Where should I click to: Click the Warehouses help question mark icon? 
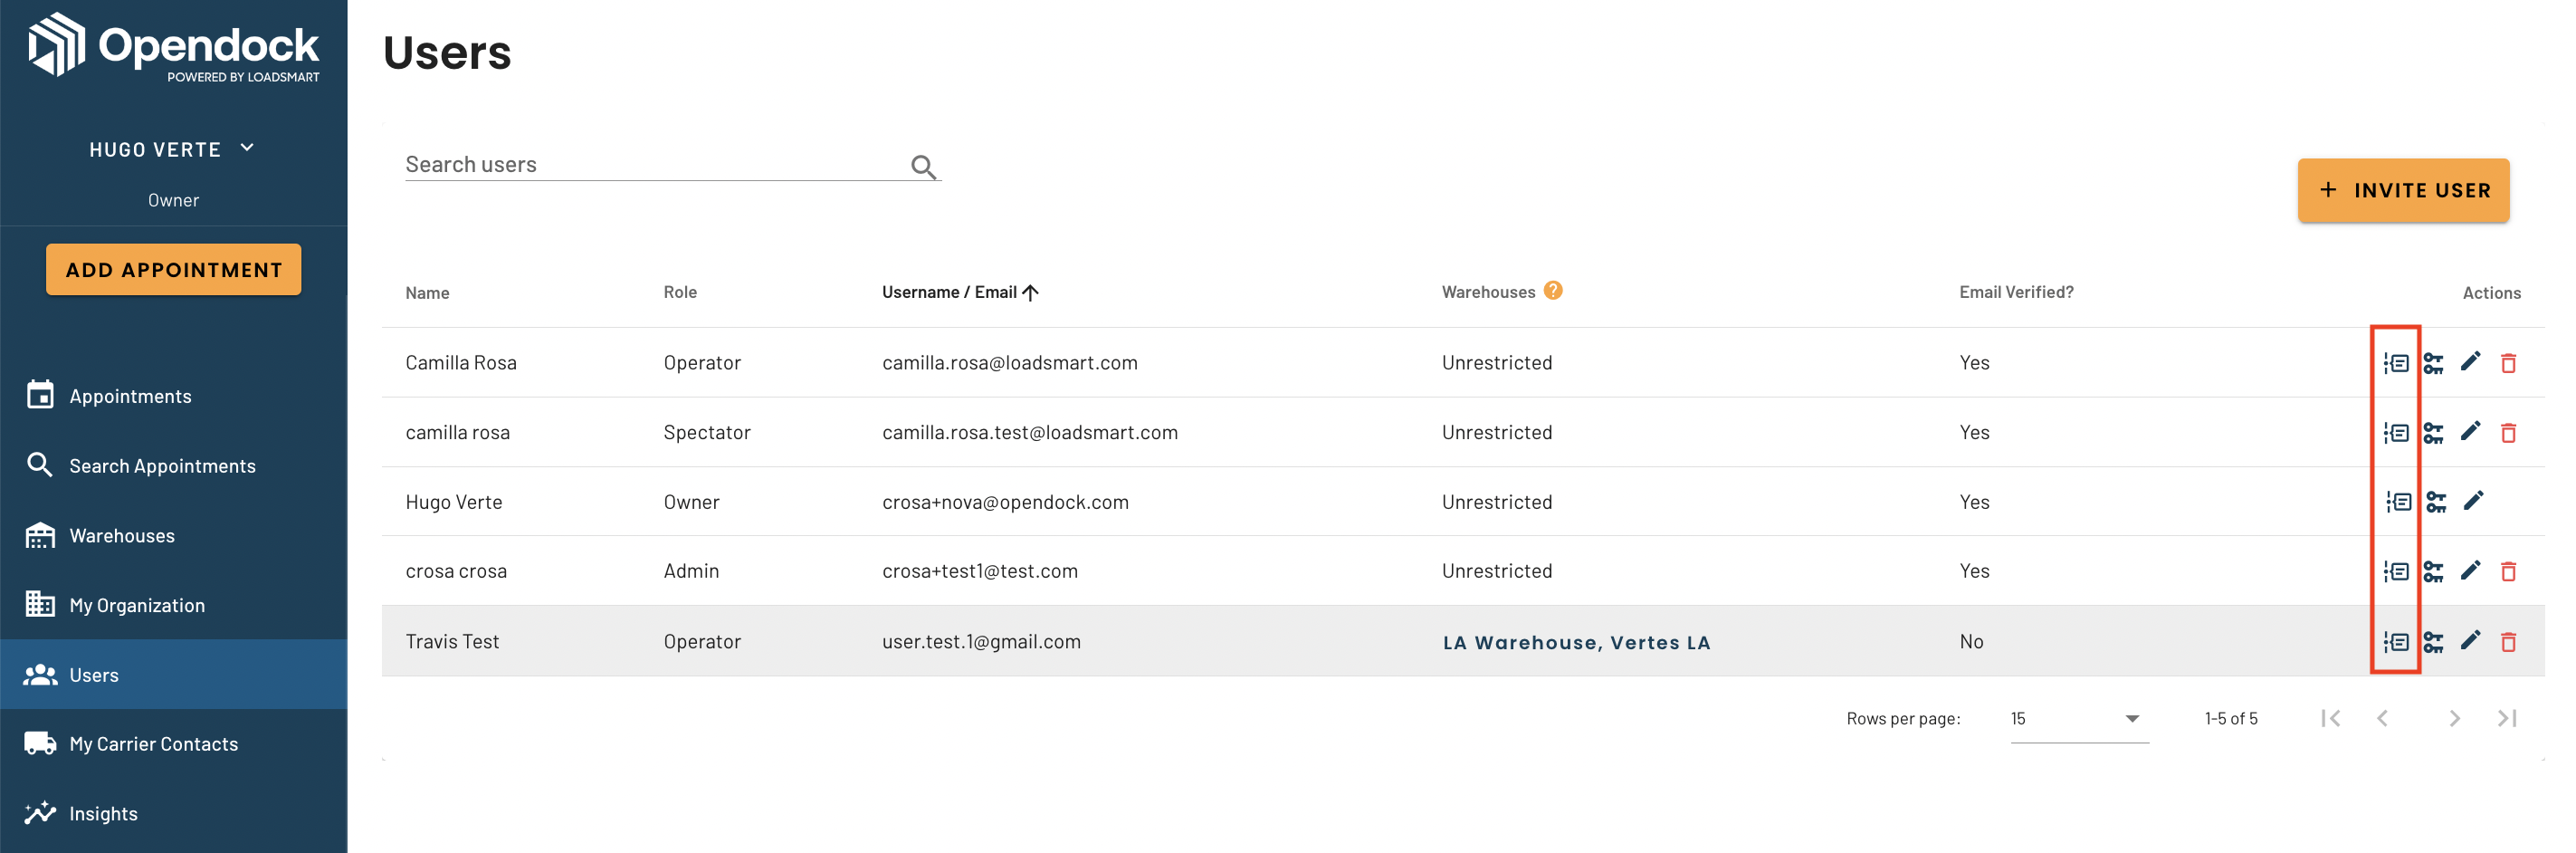click(x=1552, y=290)
